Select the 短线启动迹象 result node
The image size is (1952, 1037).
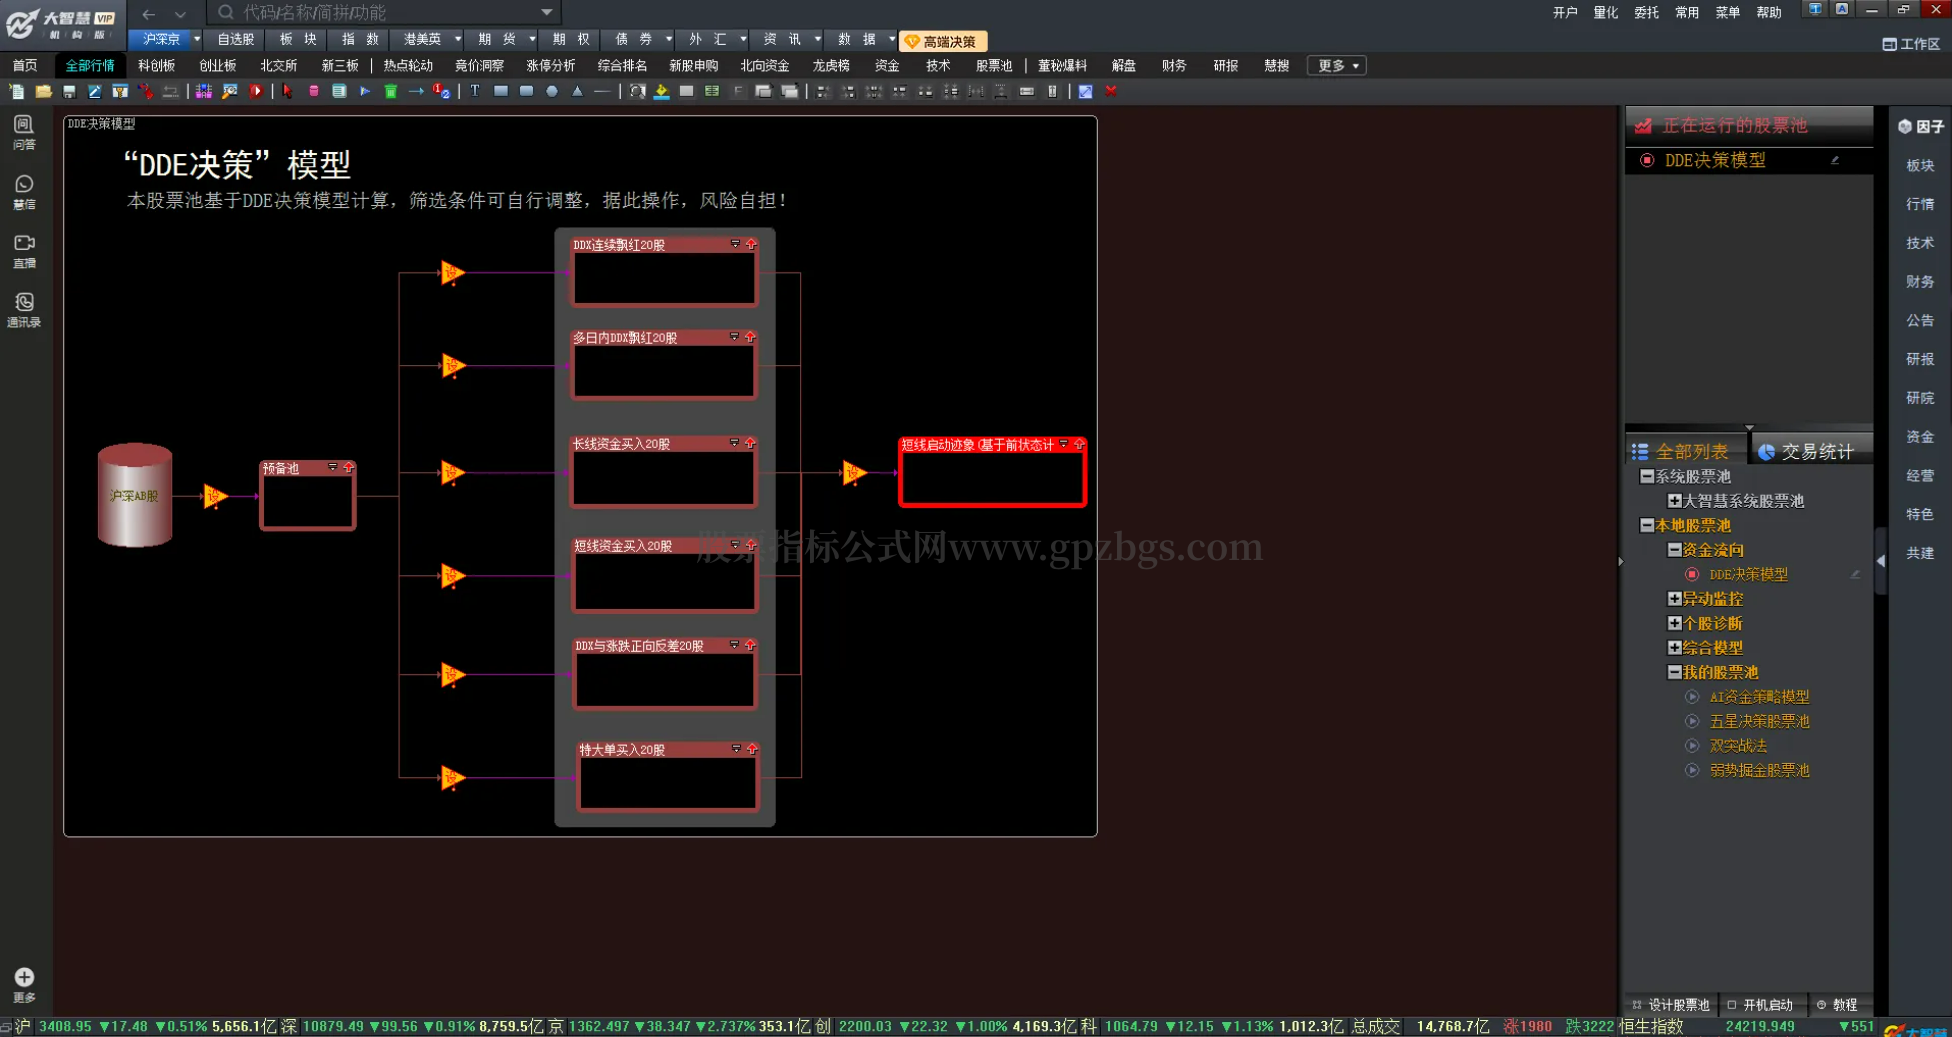point(992,472)
